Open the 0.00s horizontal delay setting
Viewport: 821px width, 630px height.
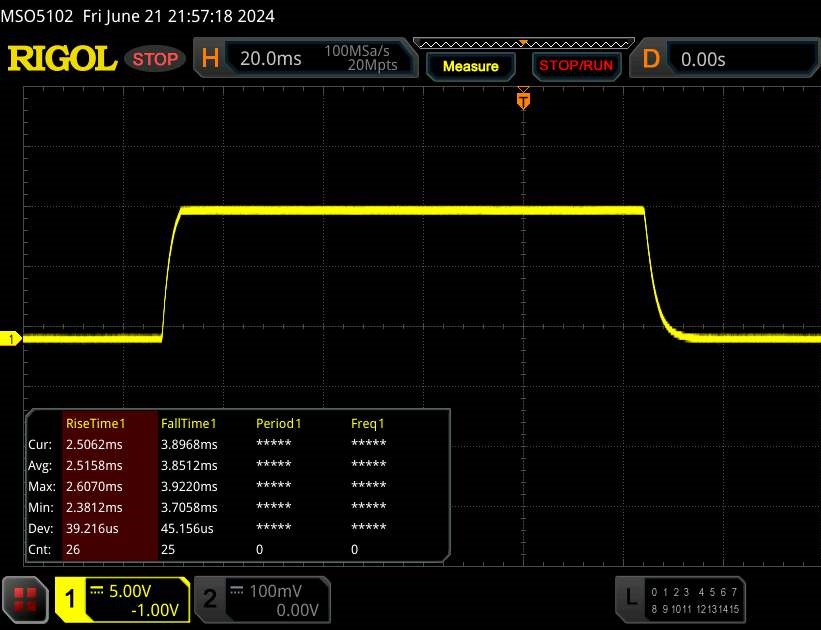pos(703,59)
